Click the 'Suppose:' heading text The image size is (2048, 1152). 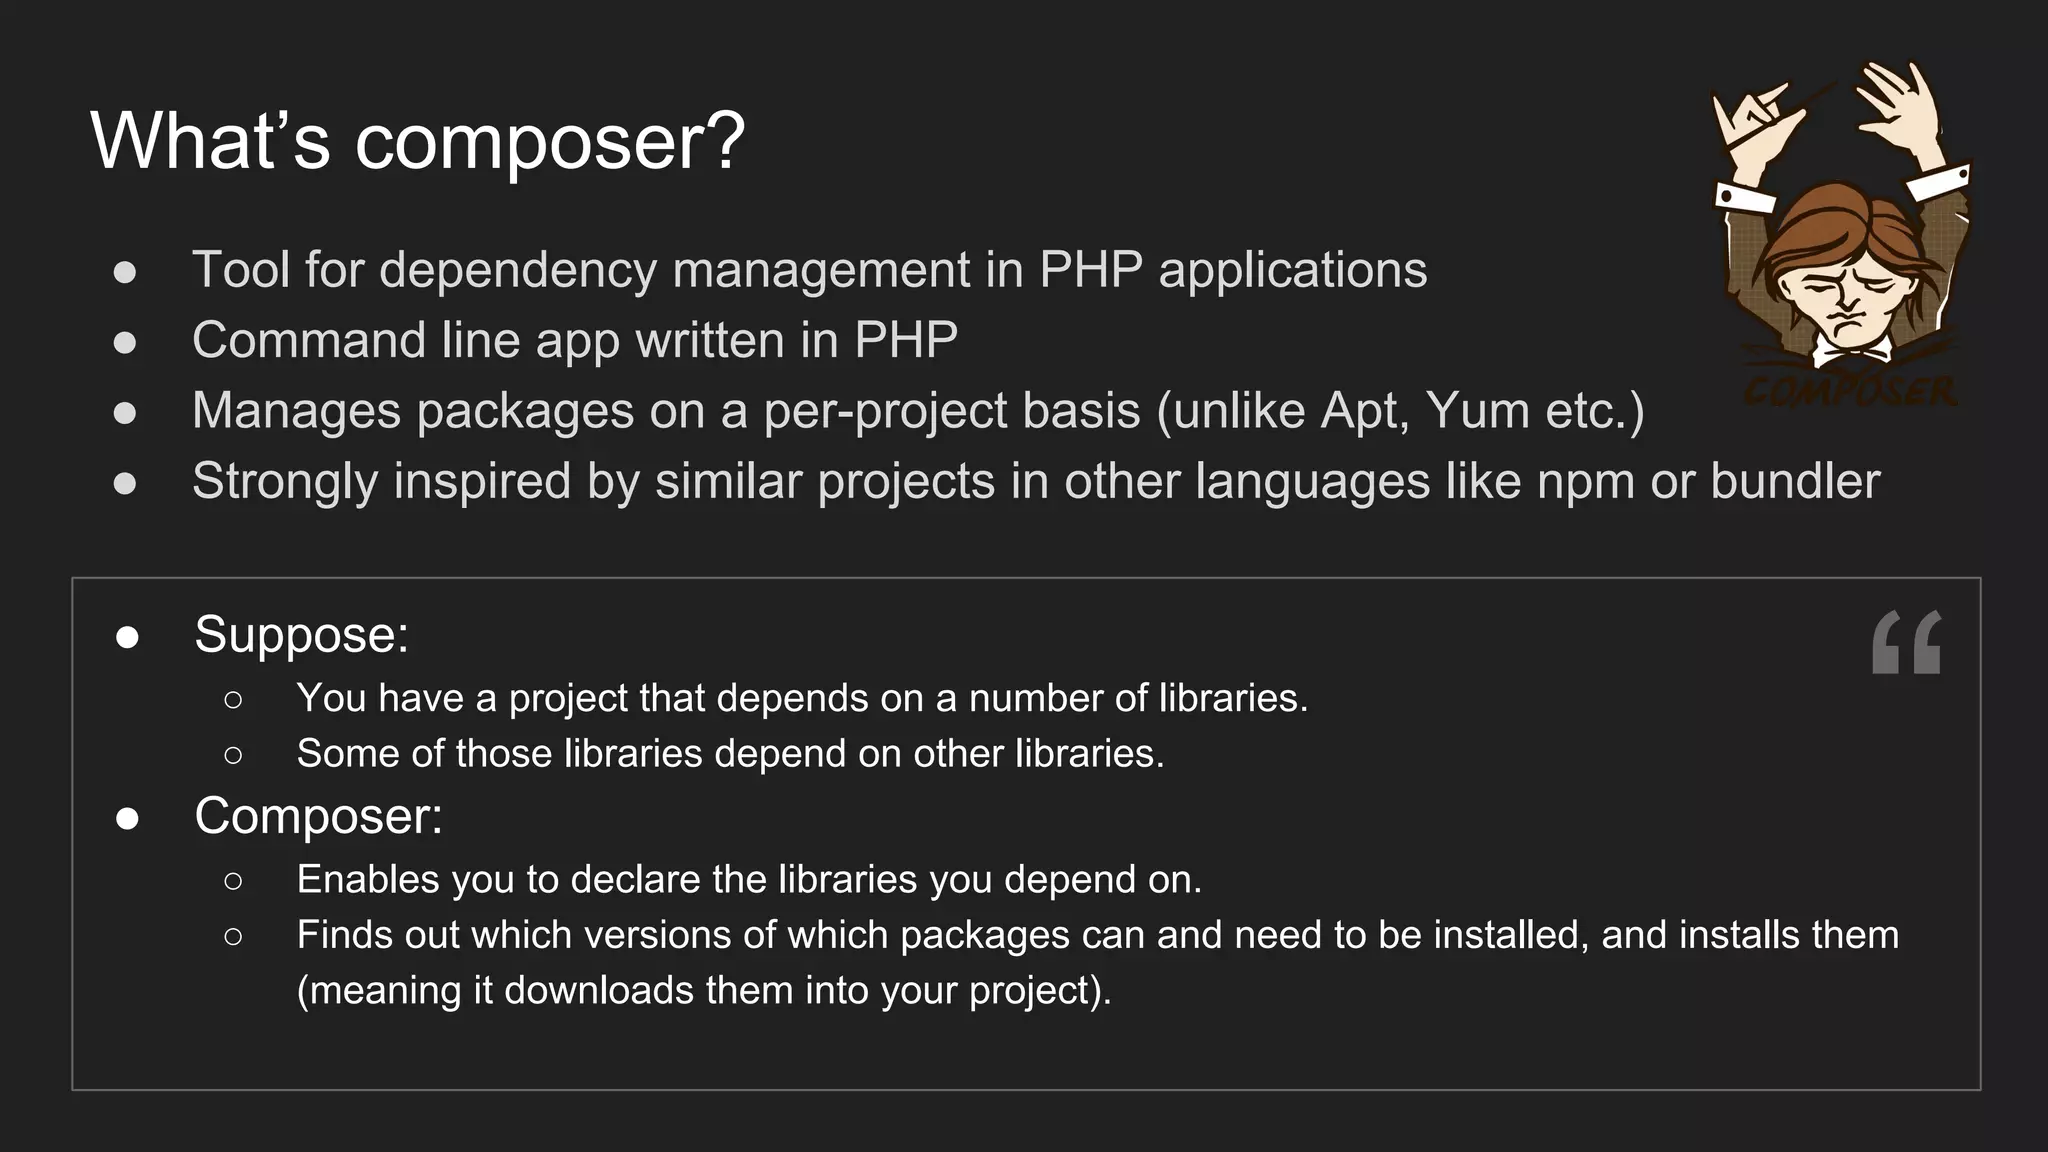302,634
